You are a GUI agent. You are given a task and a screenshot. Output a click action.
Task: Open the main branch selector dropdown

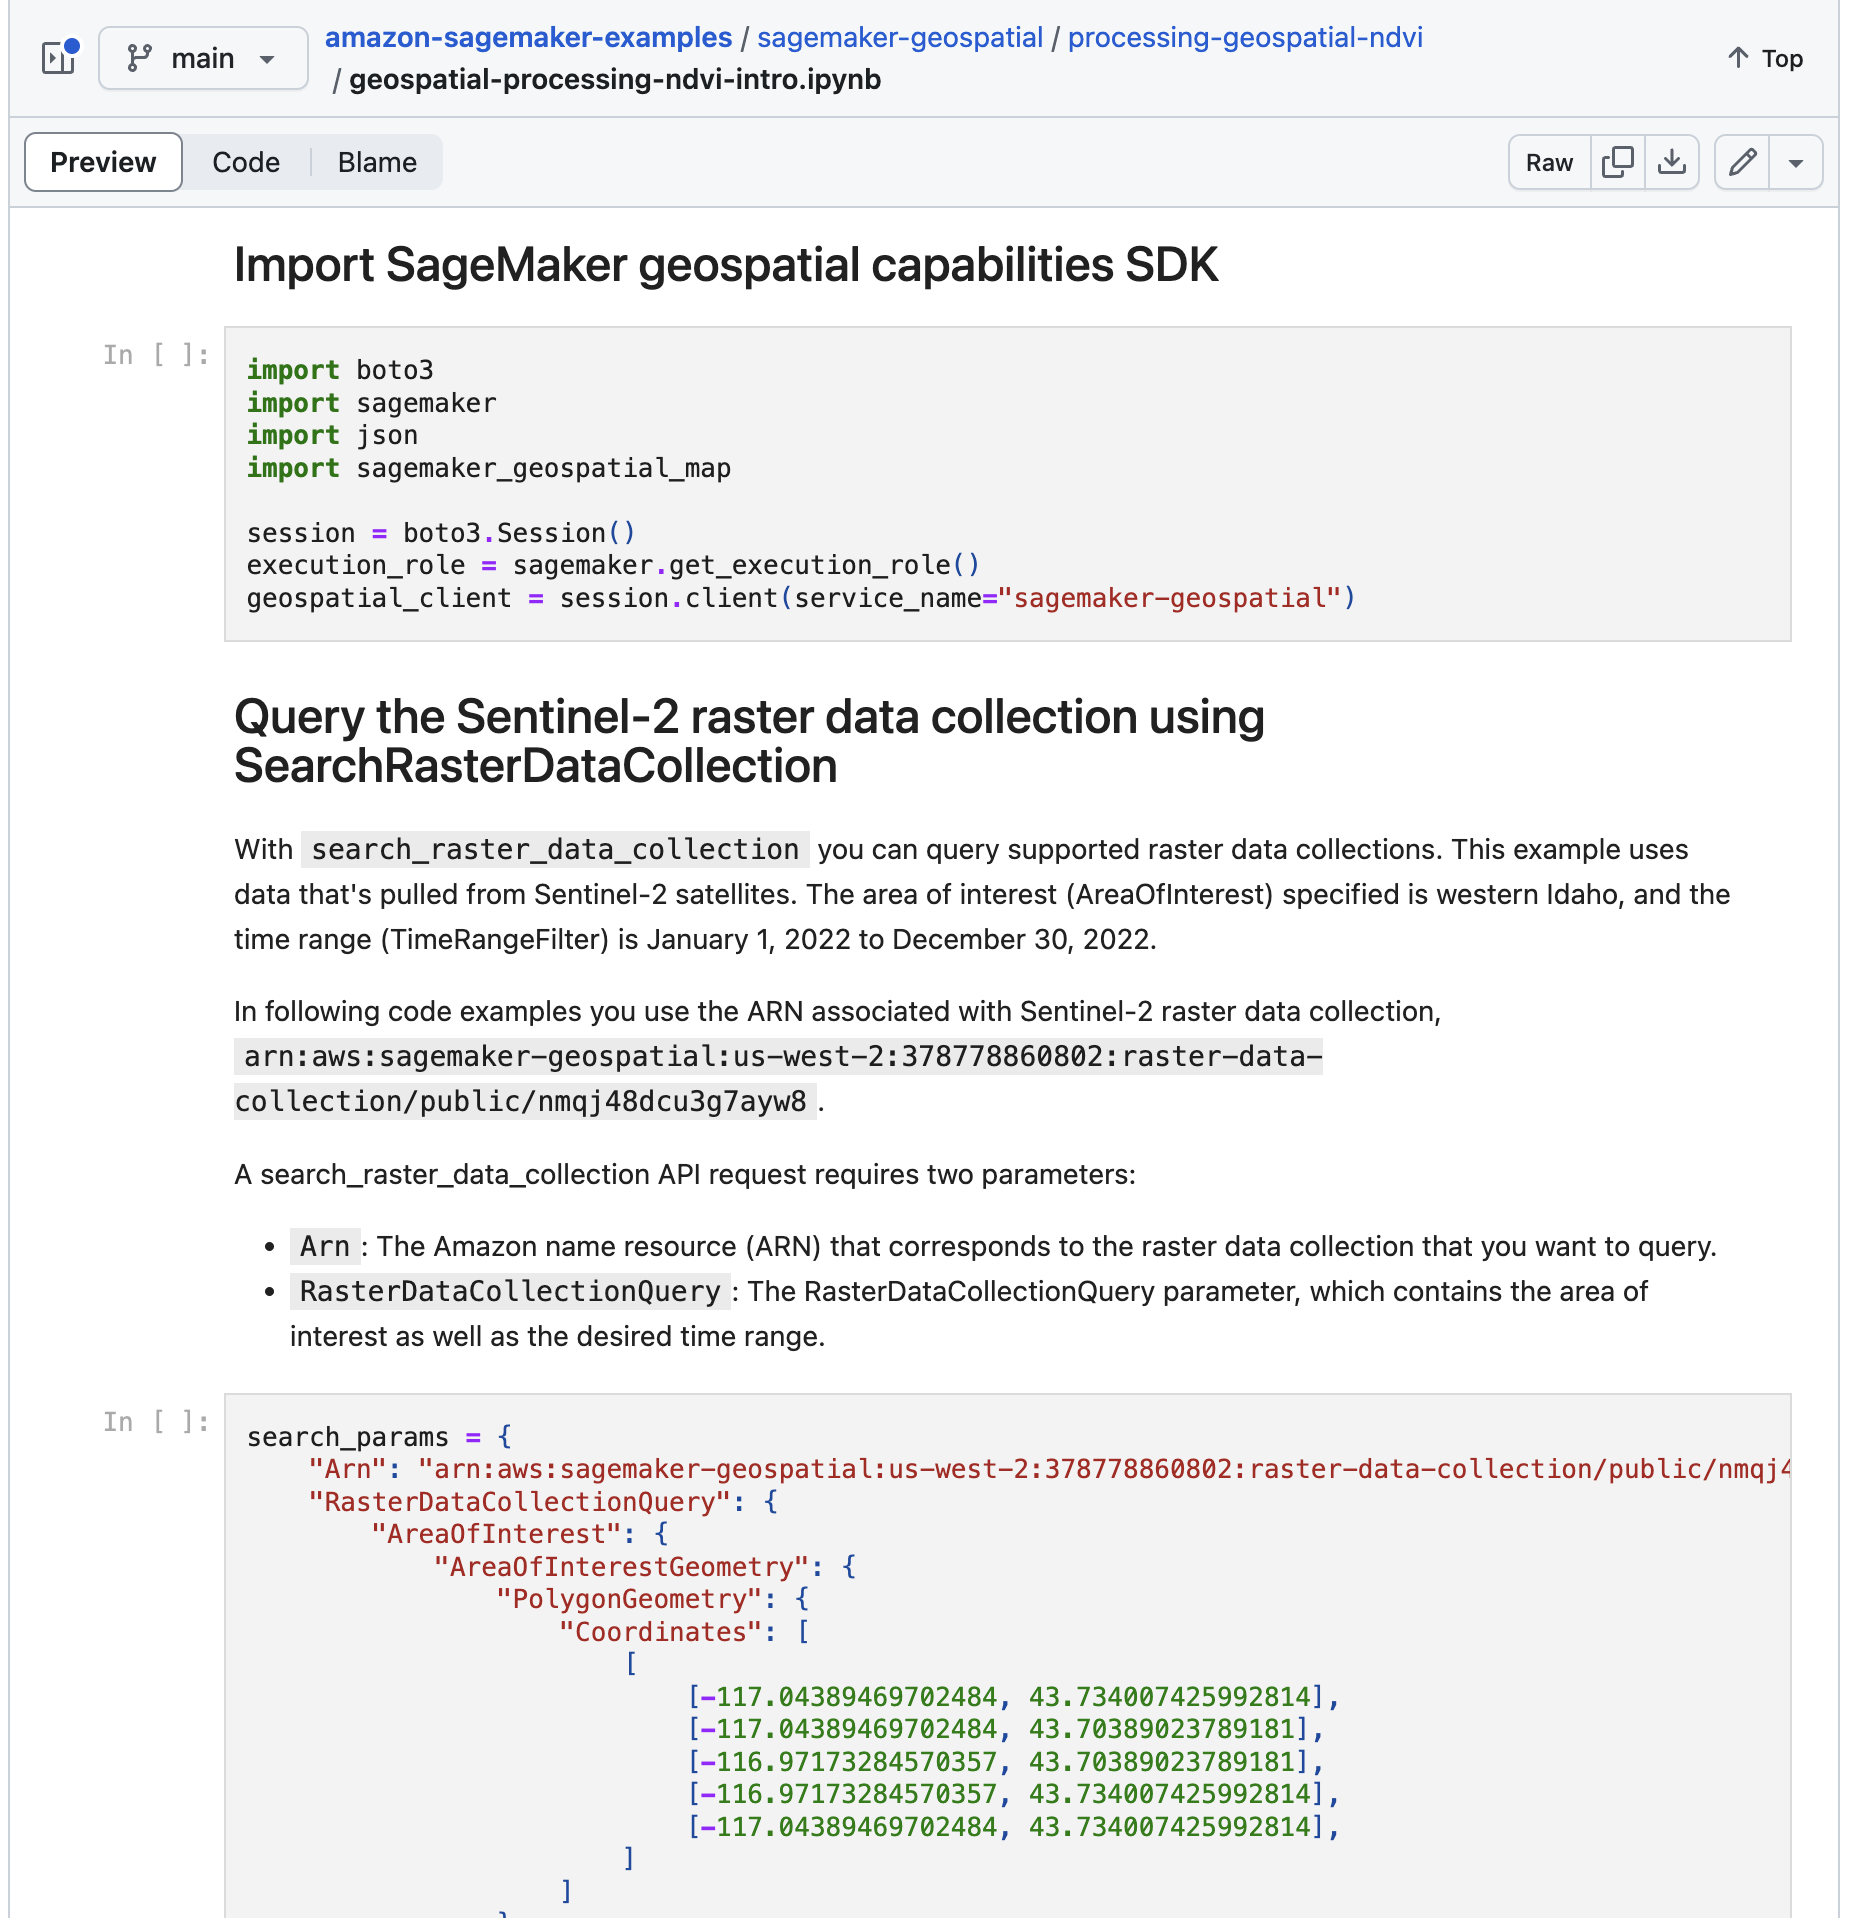click(203, 58)
